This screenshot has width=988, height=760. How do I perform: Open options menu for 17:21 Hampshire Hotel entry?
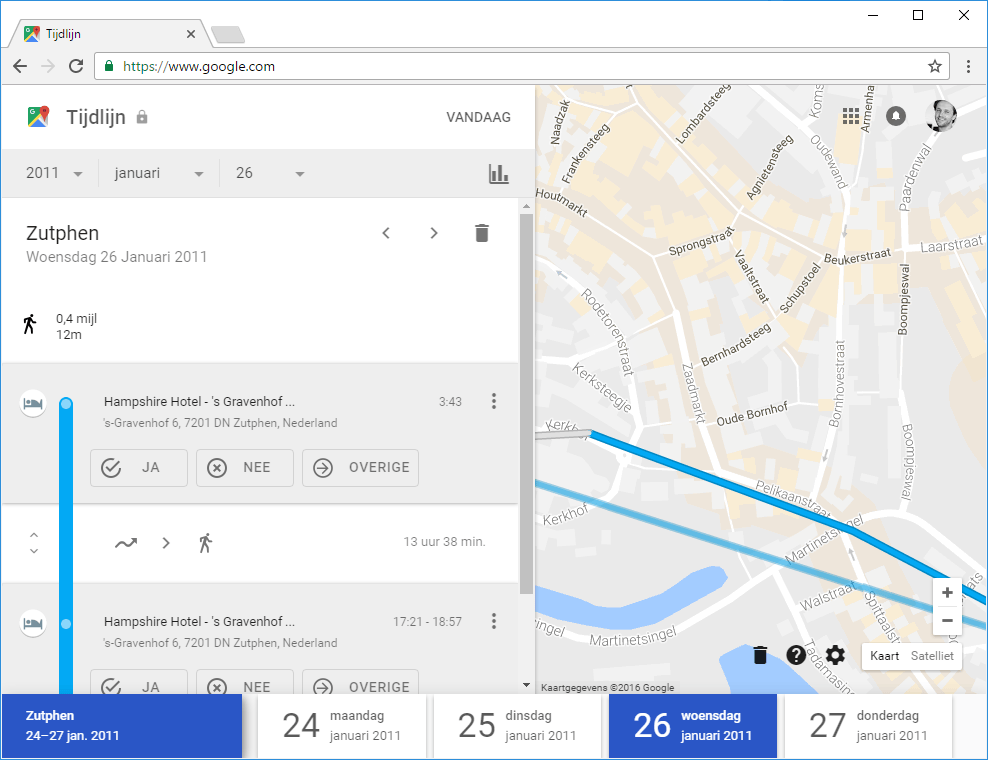coord(494,621)
